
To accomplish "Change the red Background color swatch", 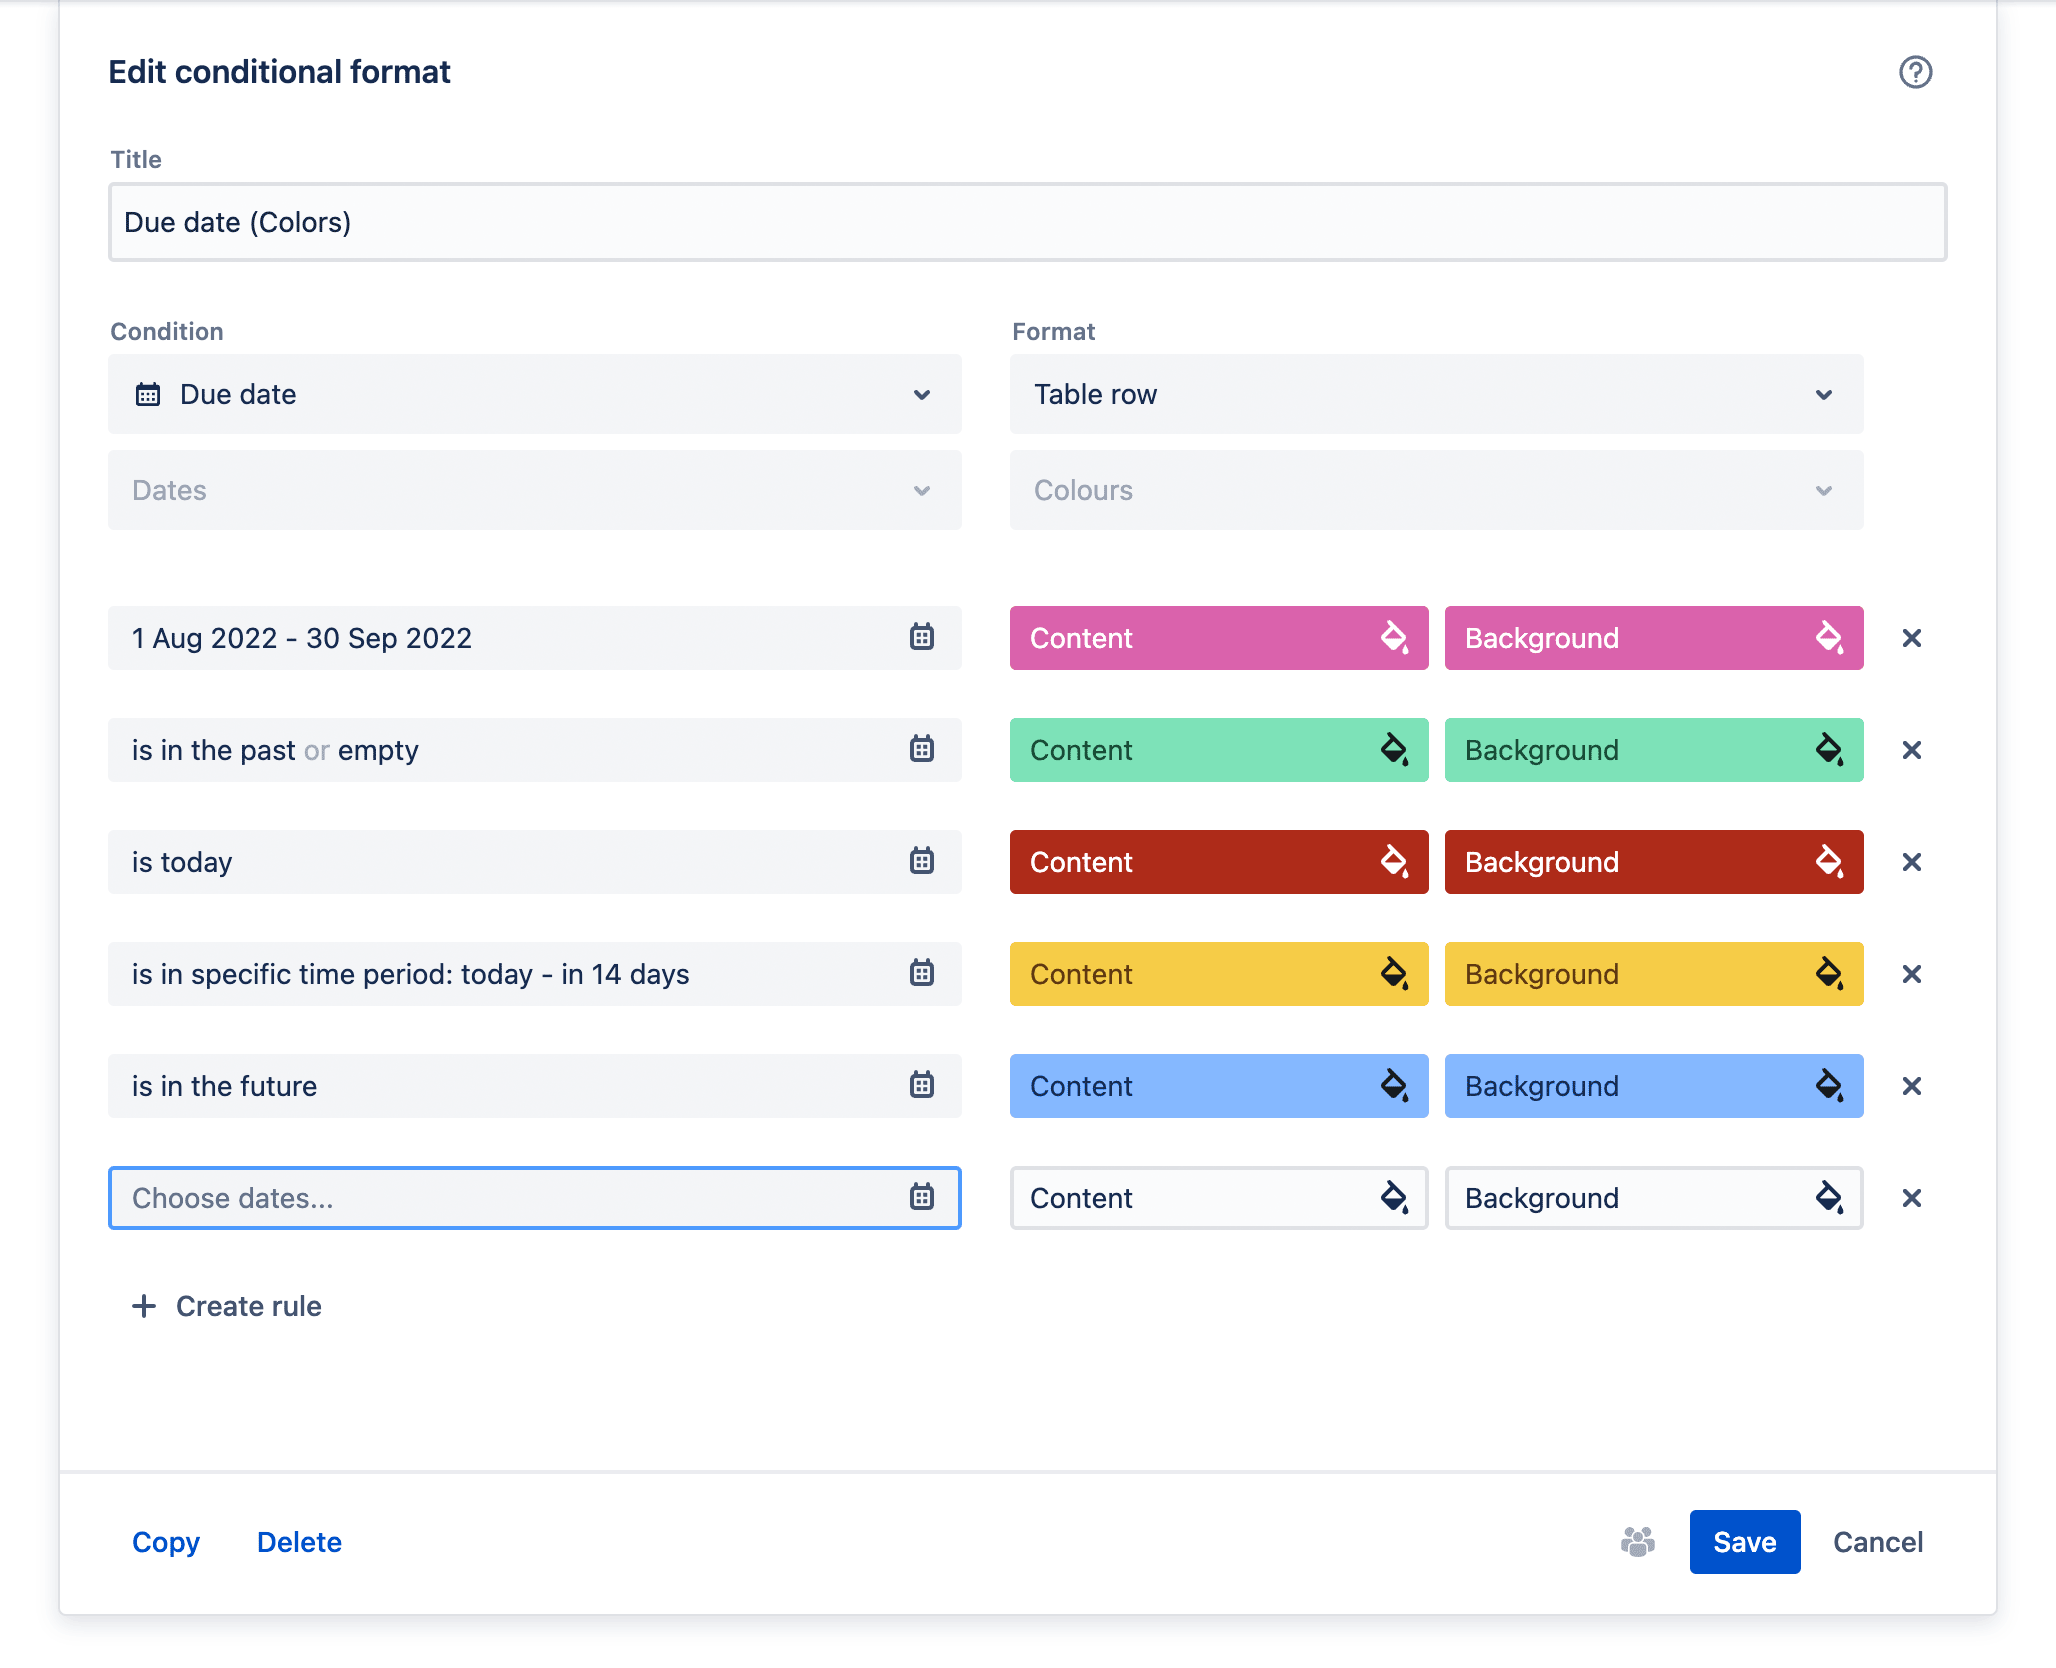I will pyautogui.click(x=1654, y=862).
